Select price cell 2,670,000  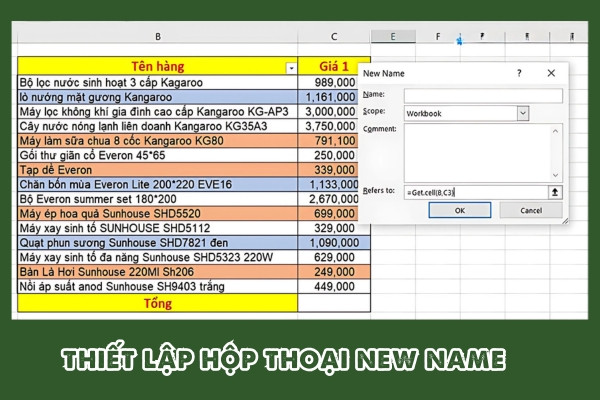pos(328,199)
